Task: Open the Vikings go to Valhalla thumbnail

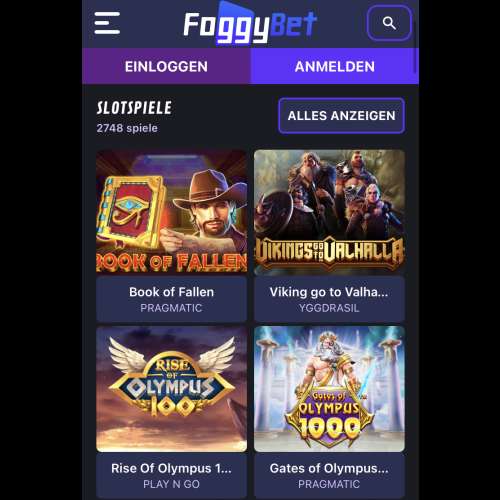Action: tap(329, 212)
